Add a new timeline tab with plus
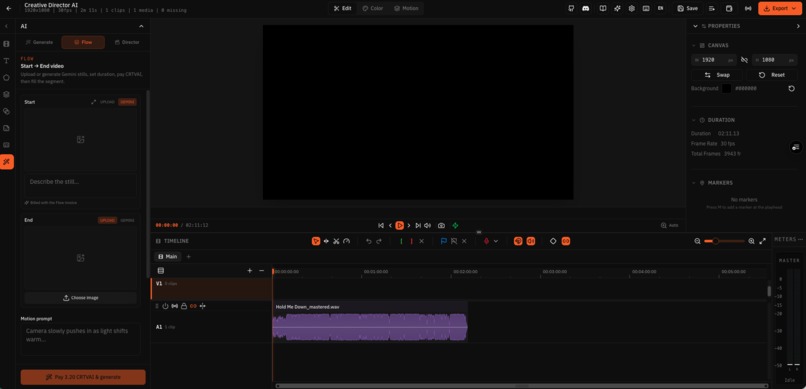This screenshot has width=806, height=389. (x=188, y=256)
